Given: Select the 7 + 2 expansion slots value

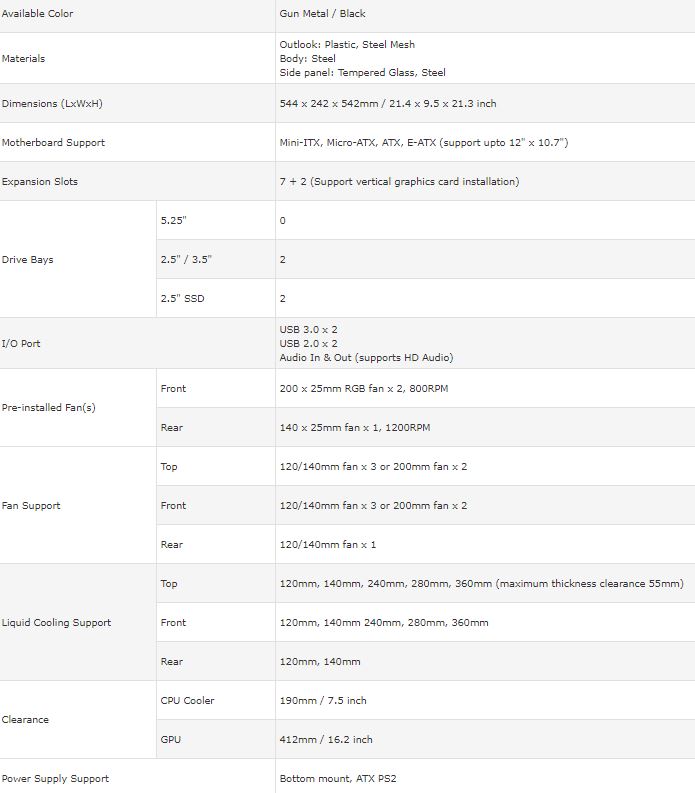Looking at the screenshot, I should coord(399,182).
